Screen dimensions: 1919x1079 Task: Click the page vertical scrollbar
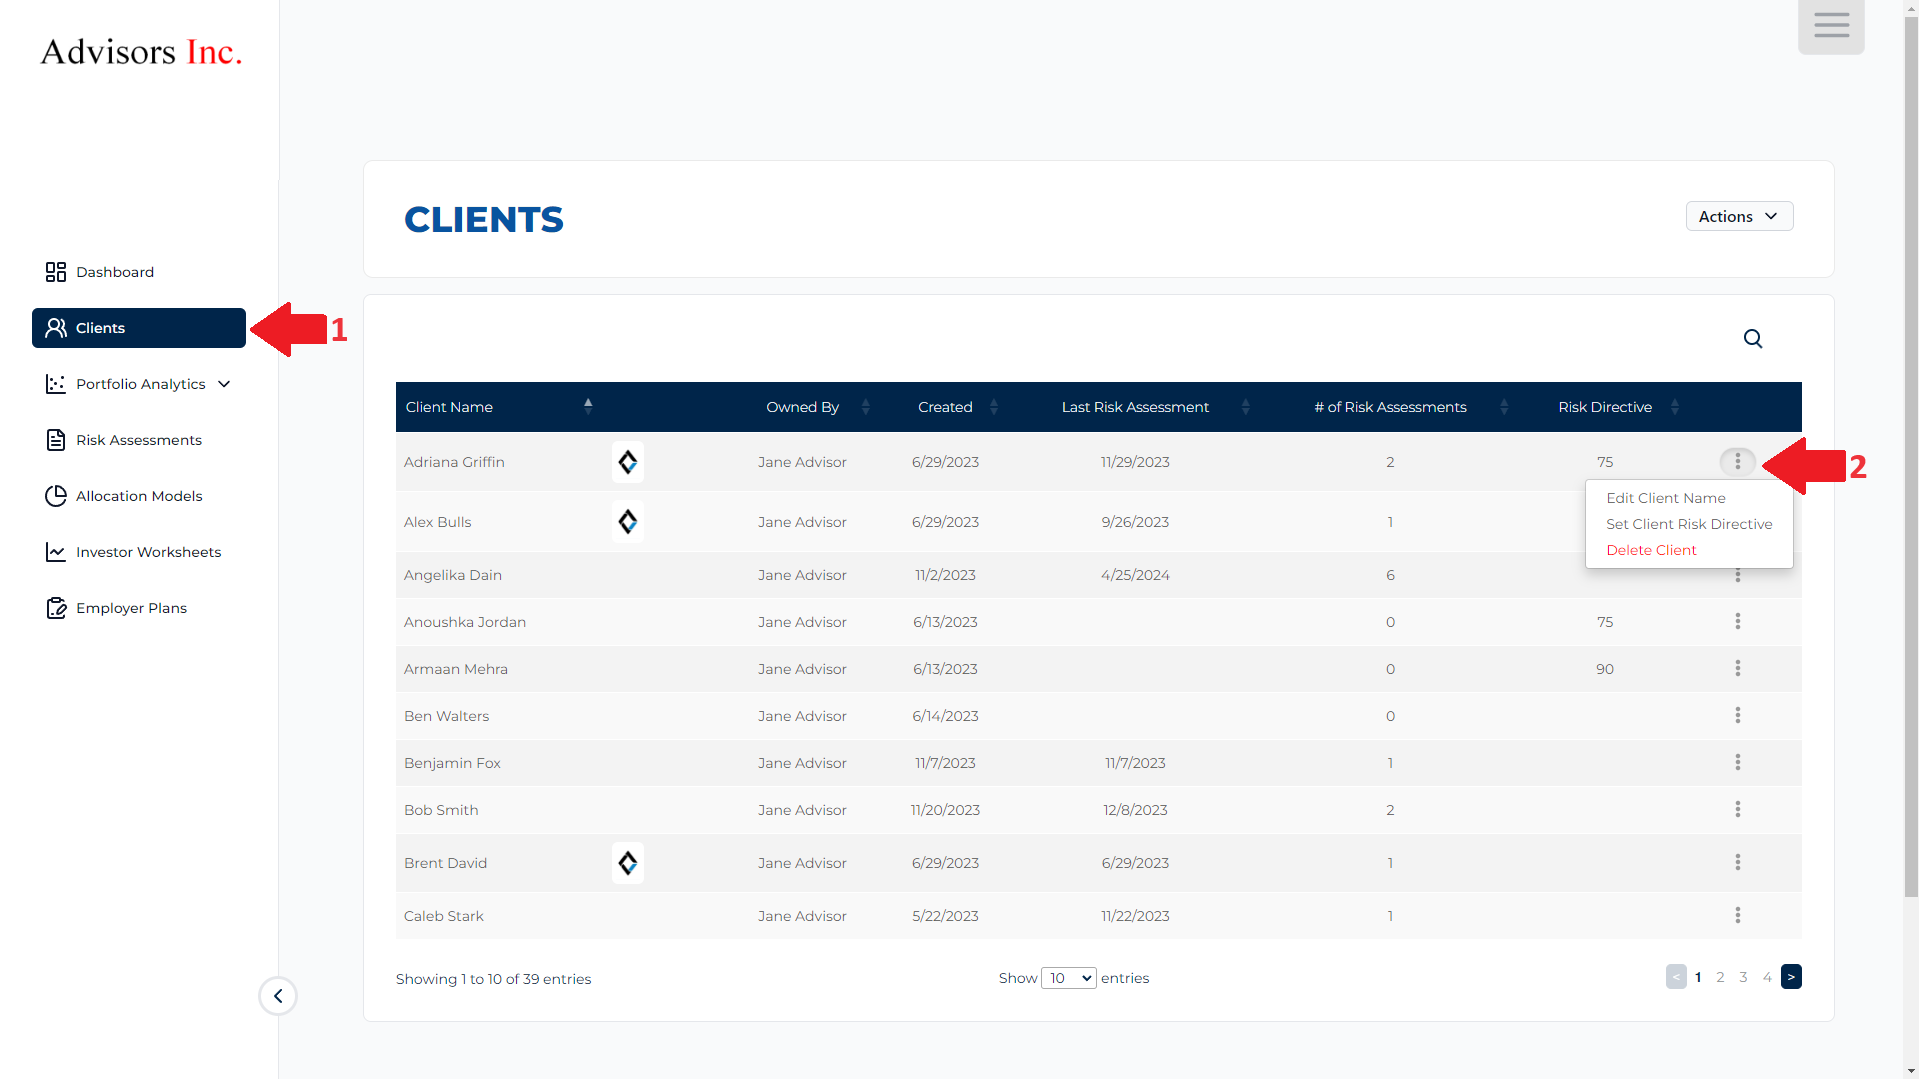pyautogui.click(x=1910, y=450)
